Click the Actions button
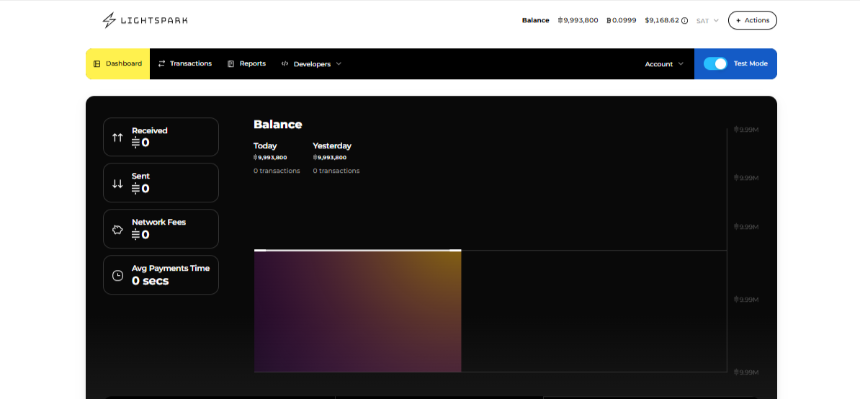Screen dimensions: 860x399 [x=752, y=20]
